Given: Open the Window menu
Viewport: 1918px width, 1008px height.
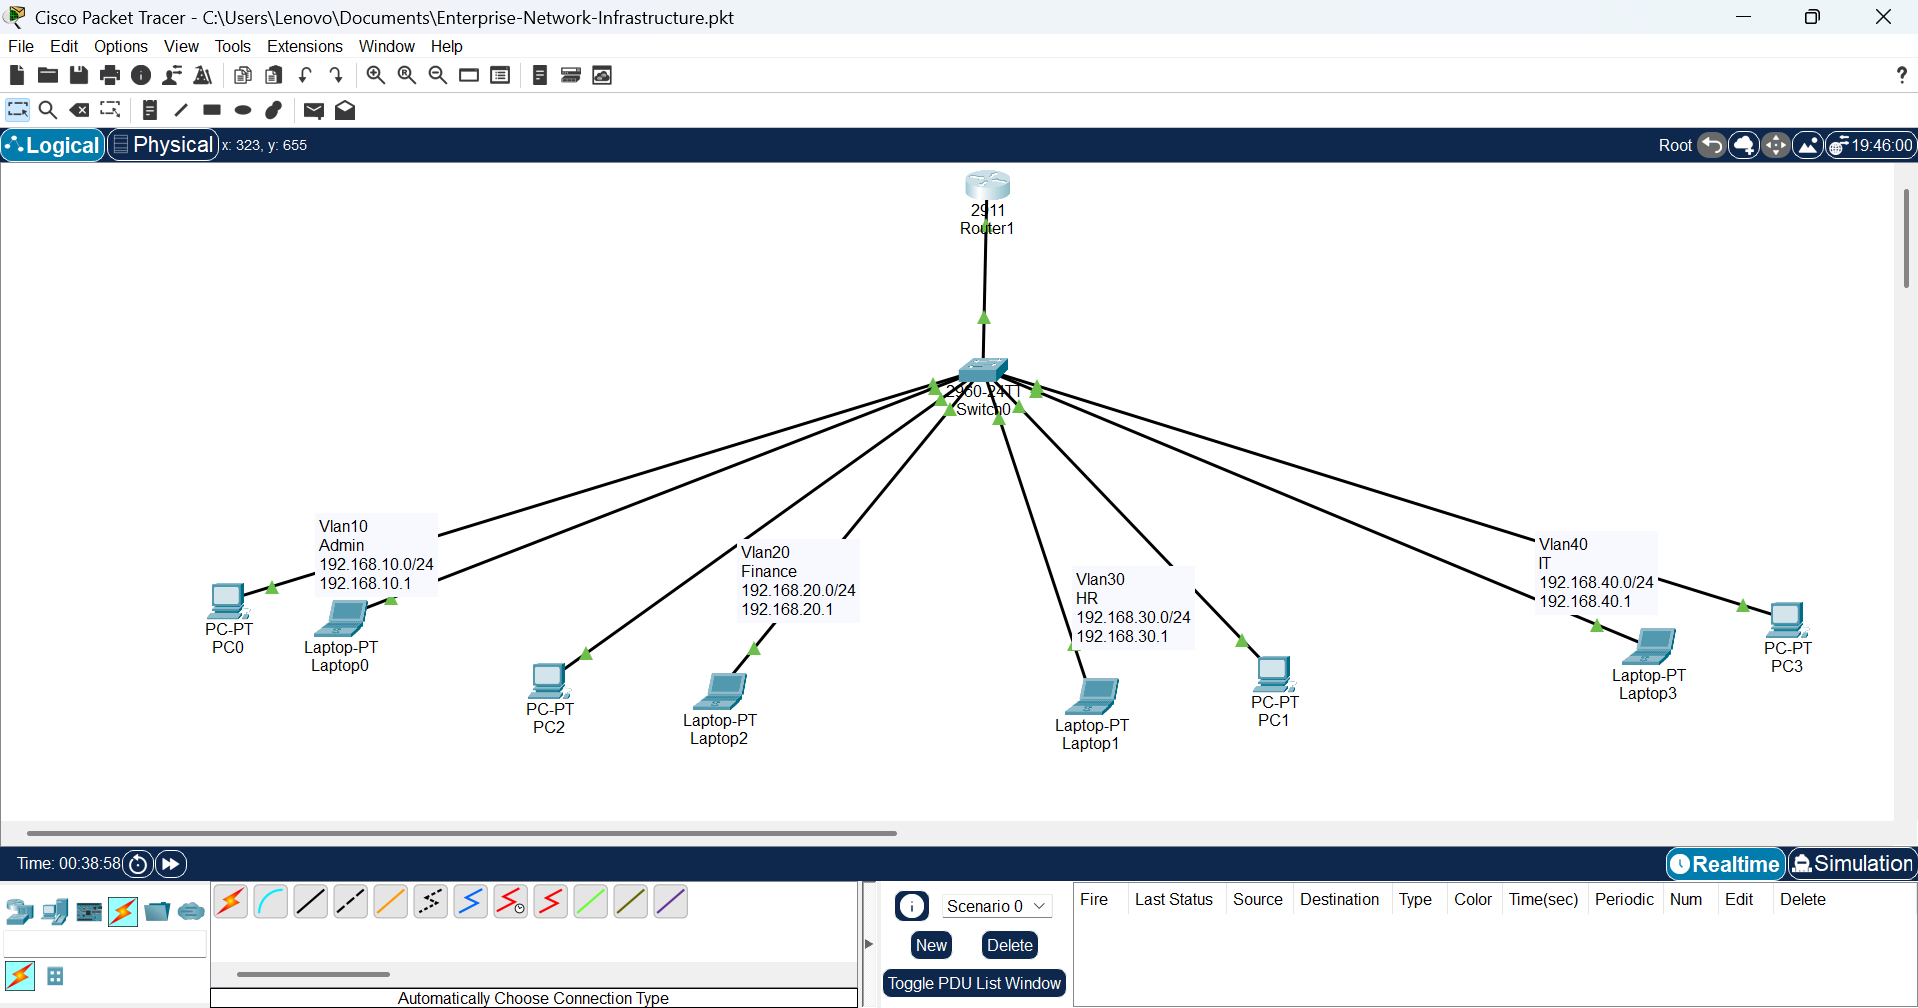Looking at the screenshot, I should click(x=387, y=46).
